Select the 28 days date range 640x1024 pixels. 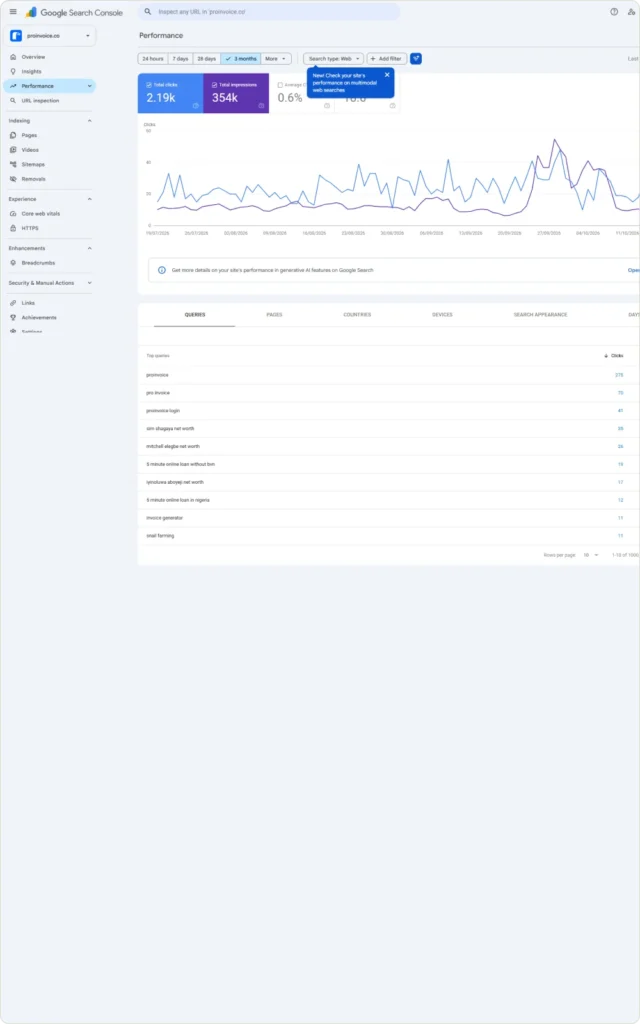point(207,59)
